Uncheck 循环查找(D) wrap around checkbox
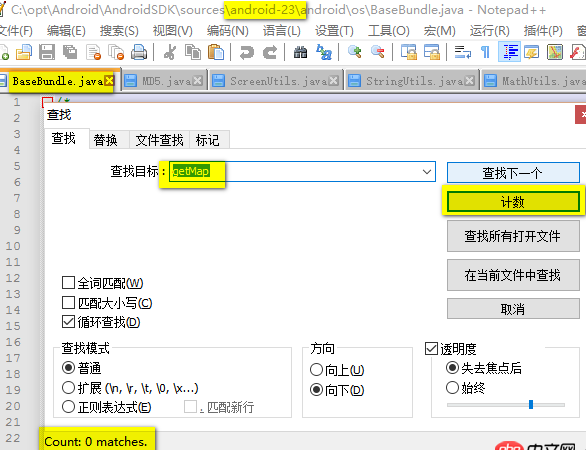Viewport: 586px width, 450px height. point(68,322)
